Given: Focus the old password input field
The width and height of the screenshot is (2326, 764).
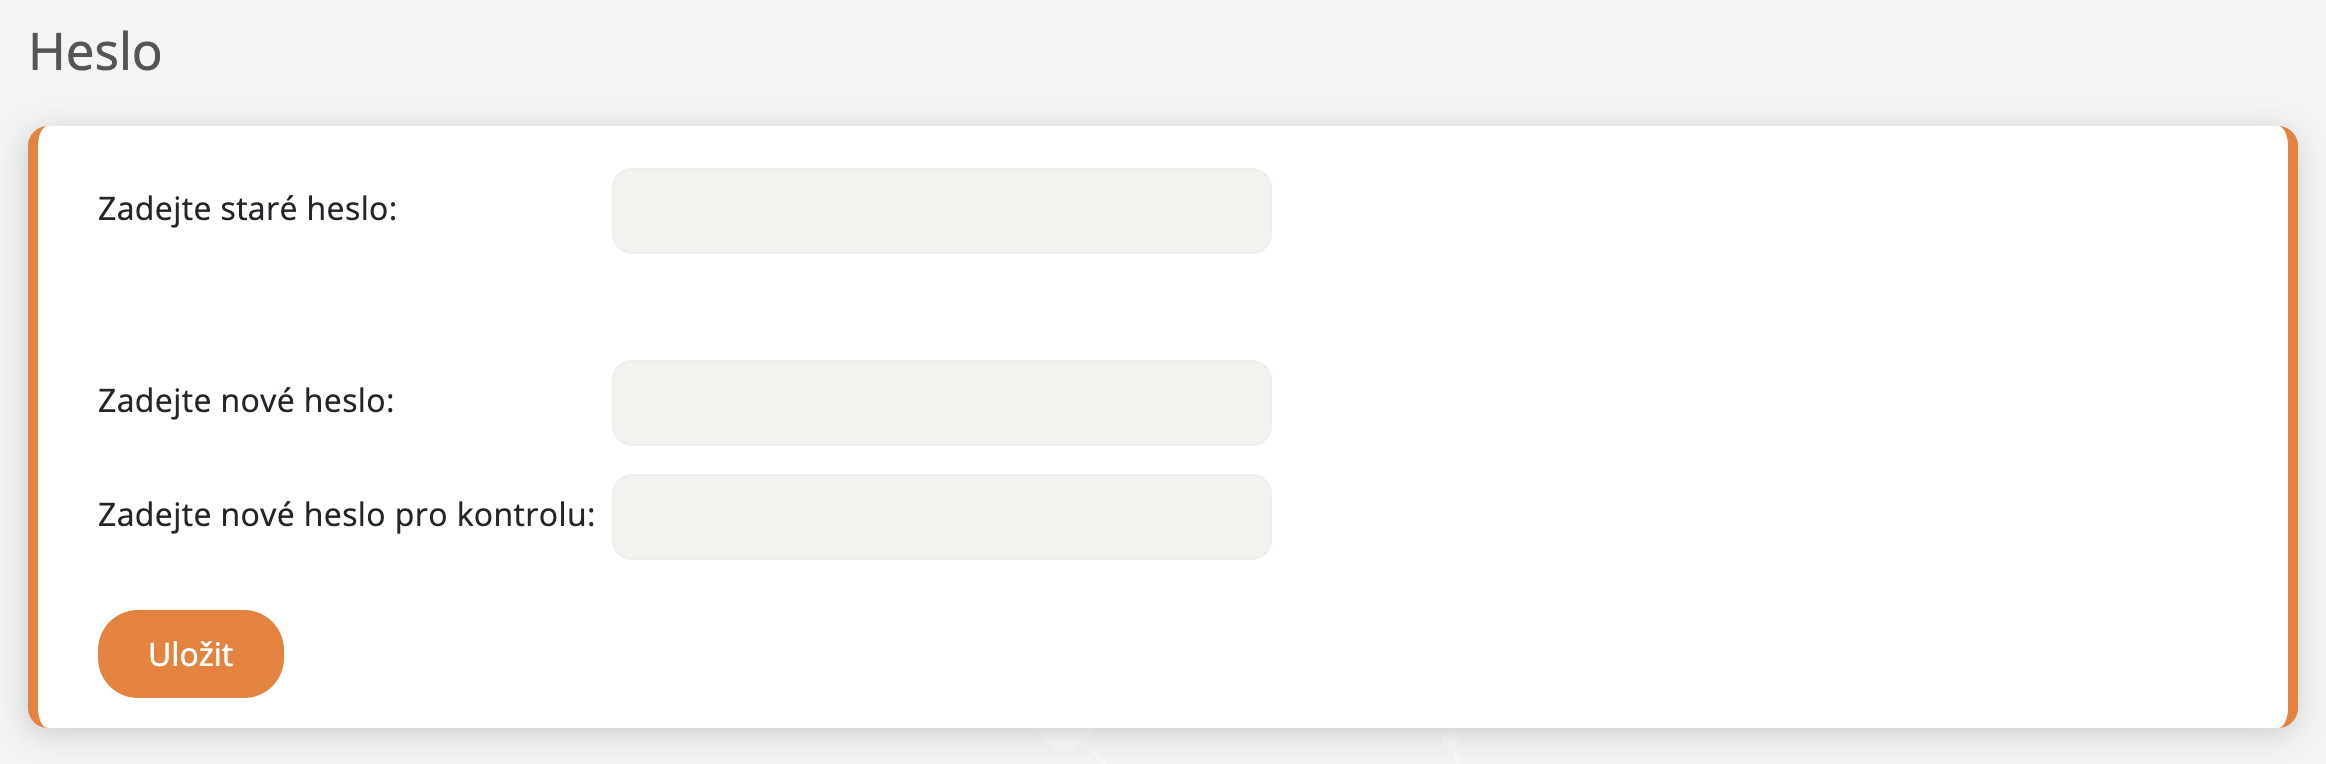Looking at the screenshot, I should pos(941,211).
